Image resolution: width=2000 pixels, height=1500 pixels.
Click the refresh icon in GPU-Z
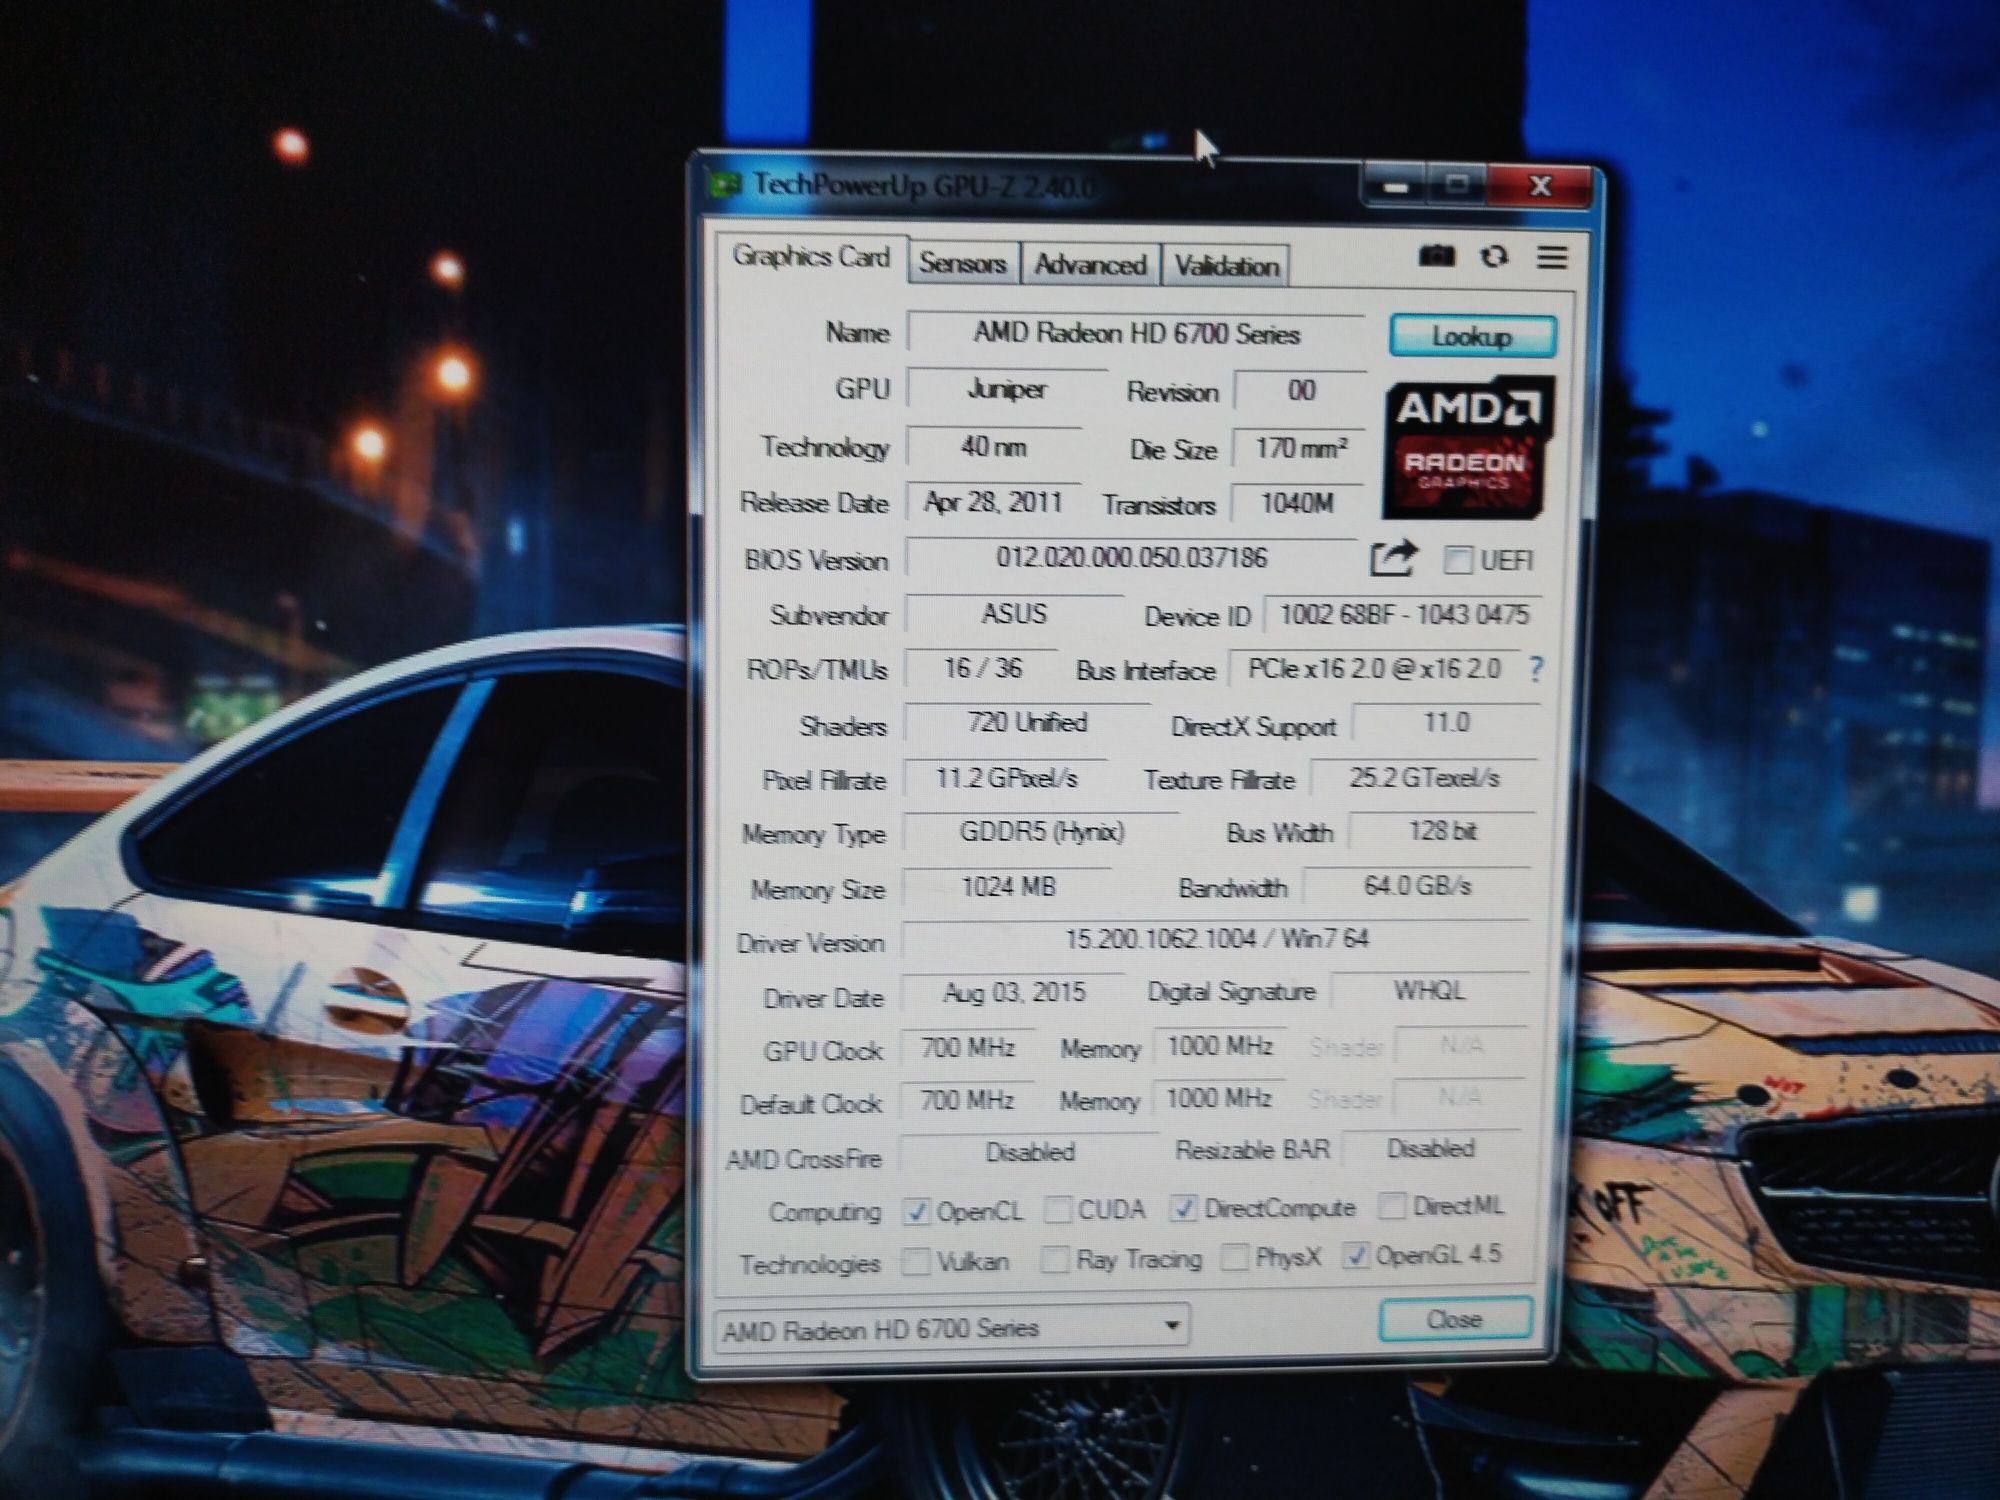click(x=1494, y=257)
